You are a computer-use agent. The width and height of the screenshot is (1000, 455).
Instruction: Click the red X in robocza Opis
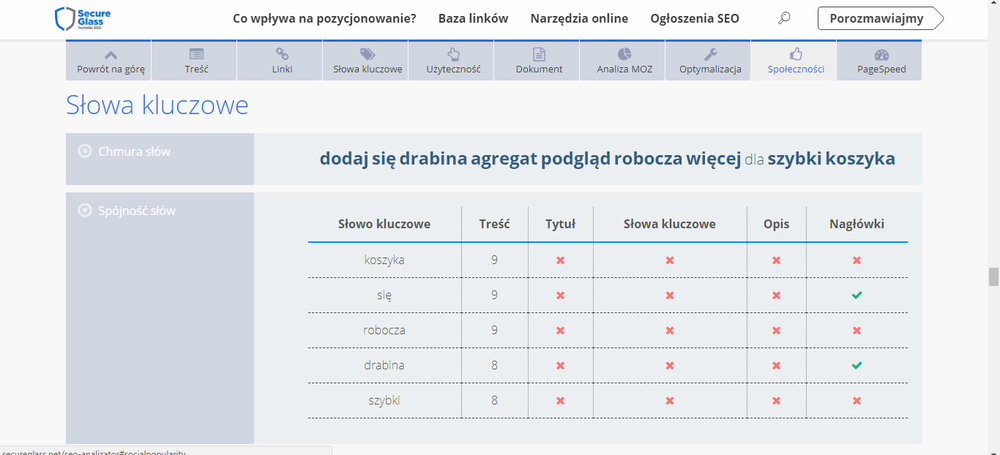(776, 331)
